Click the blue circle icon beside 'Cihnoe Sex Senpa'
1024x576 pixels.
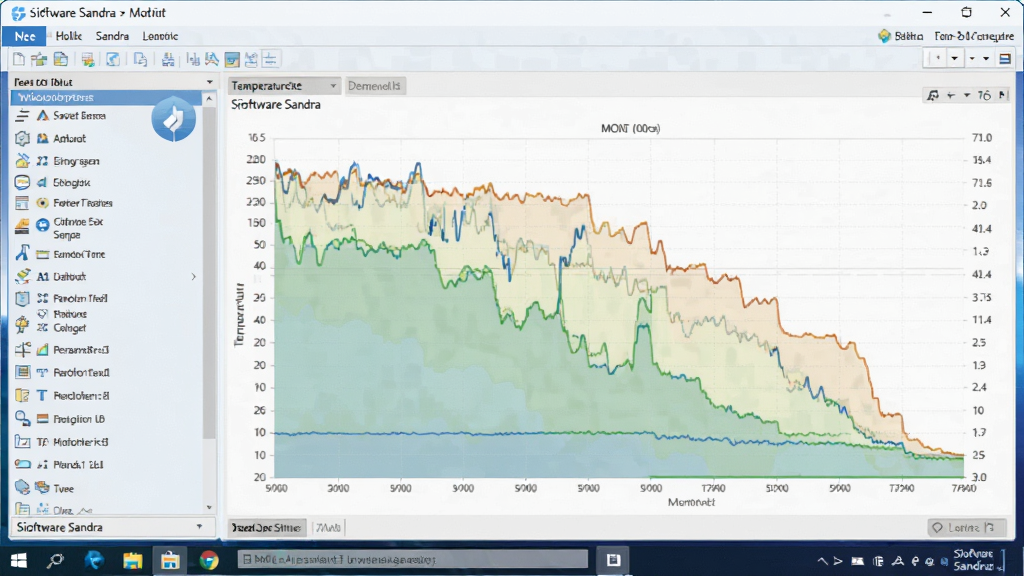(x=42, y=226)
